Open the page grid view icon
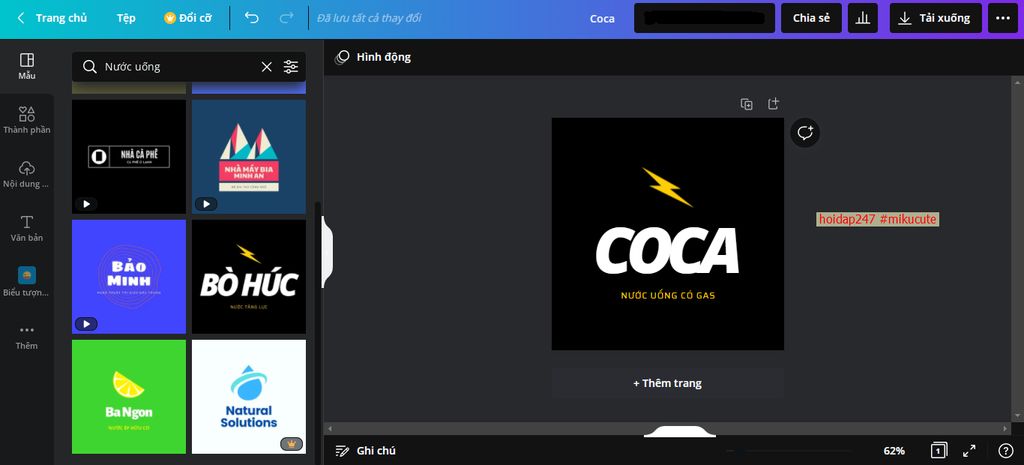This screenshot has height=465, width=1024. [x=938, y=451]
